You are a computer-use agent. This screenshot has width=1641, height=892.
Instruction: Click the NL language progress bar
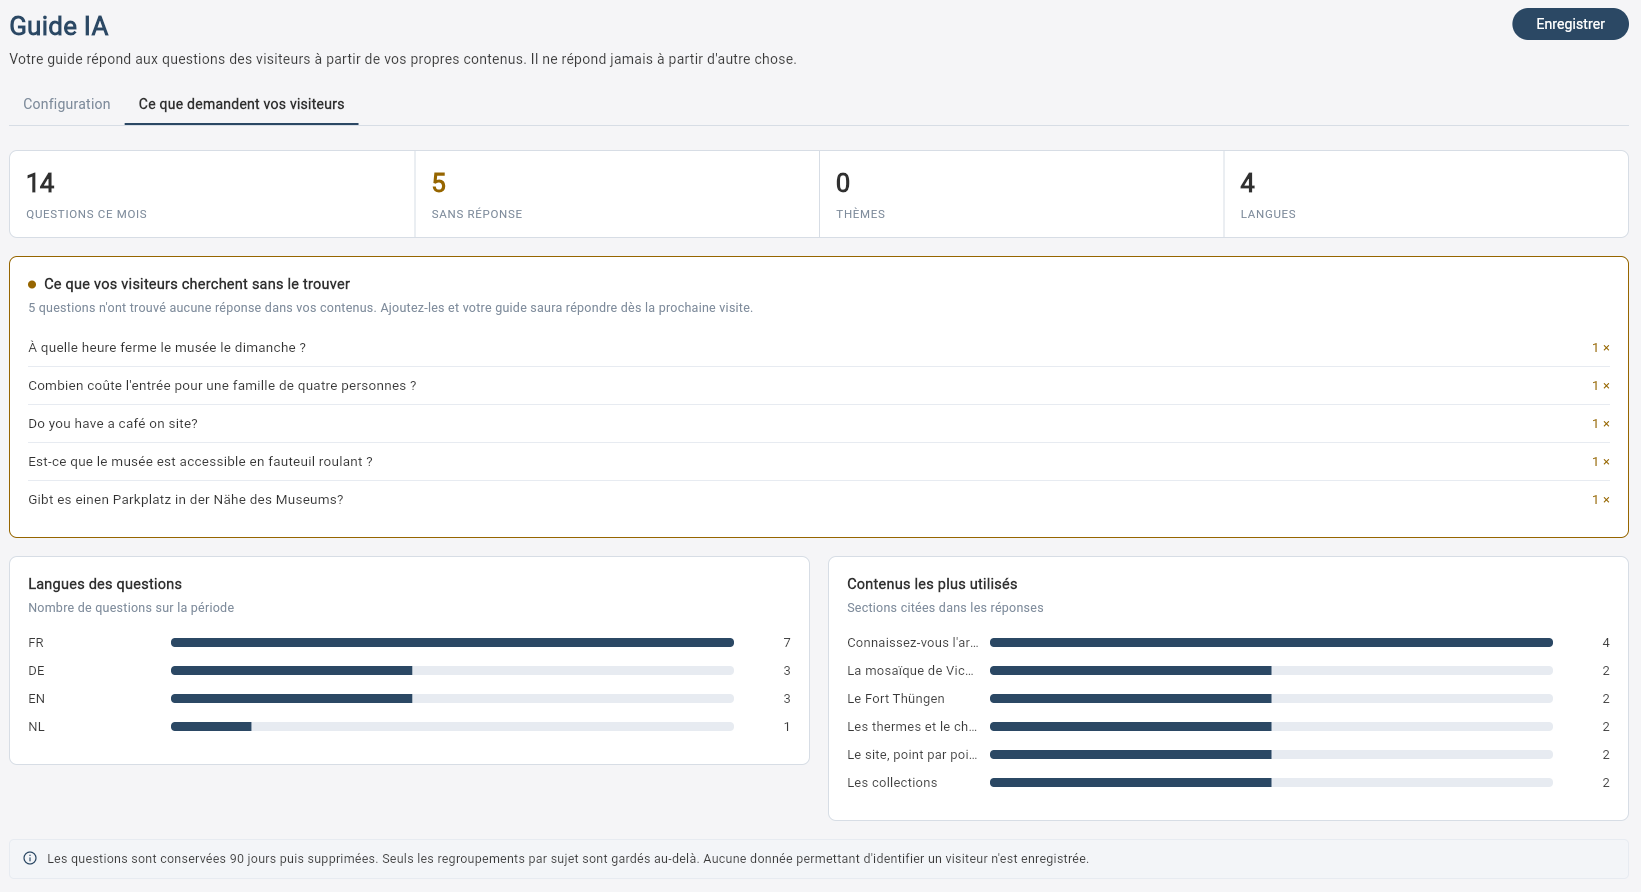452,727
